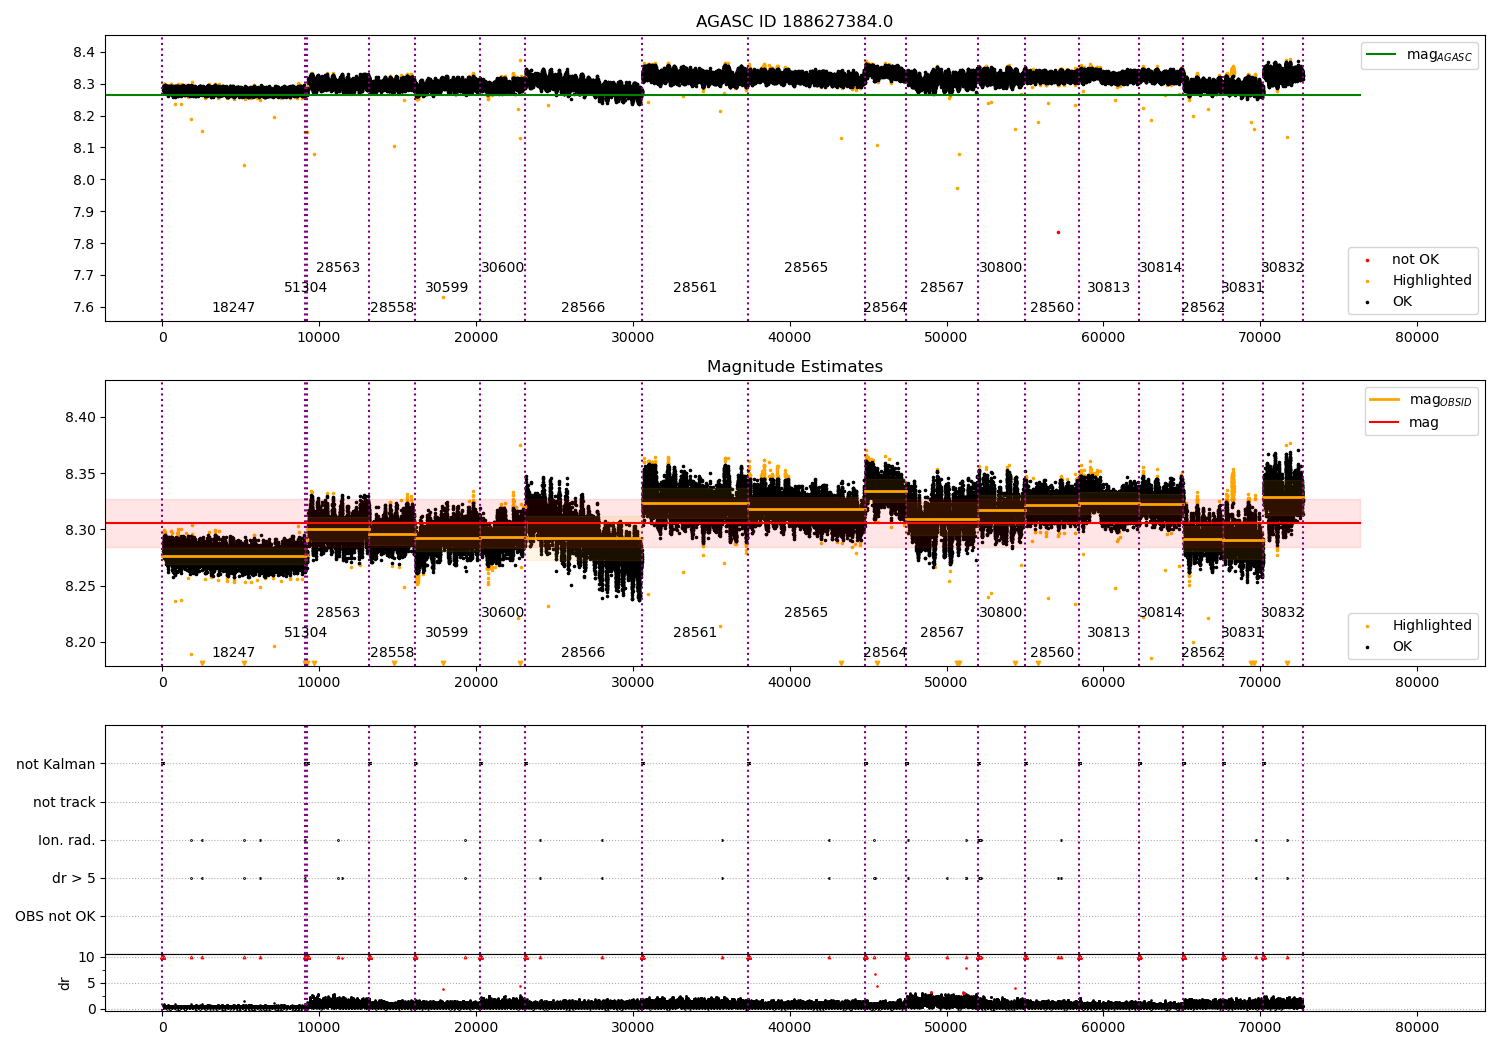Select the orange line sample beside mag OBSID
The image size is (1500, 1050).
point(1385,400)
